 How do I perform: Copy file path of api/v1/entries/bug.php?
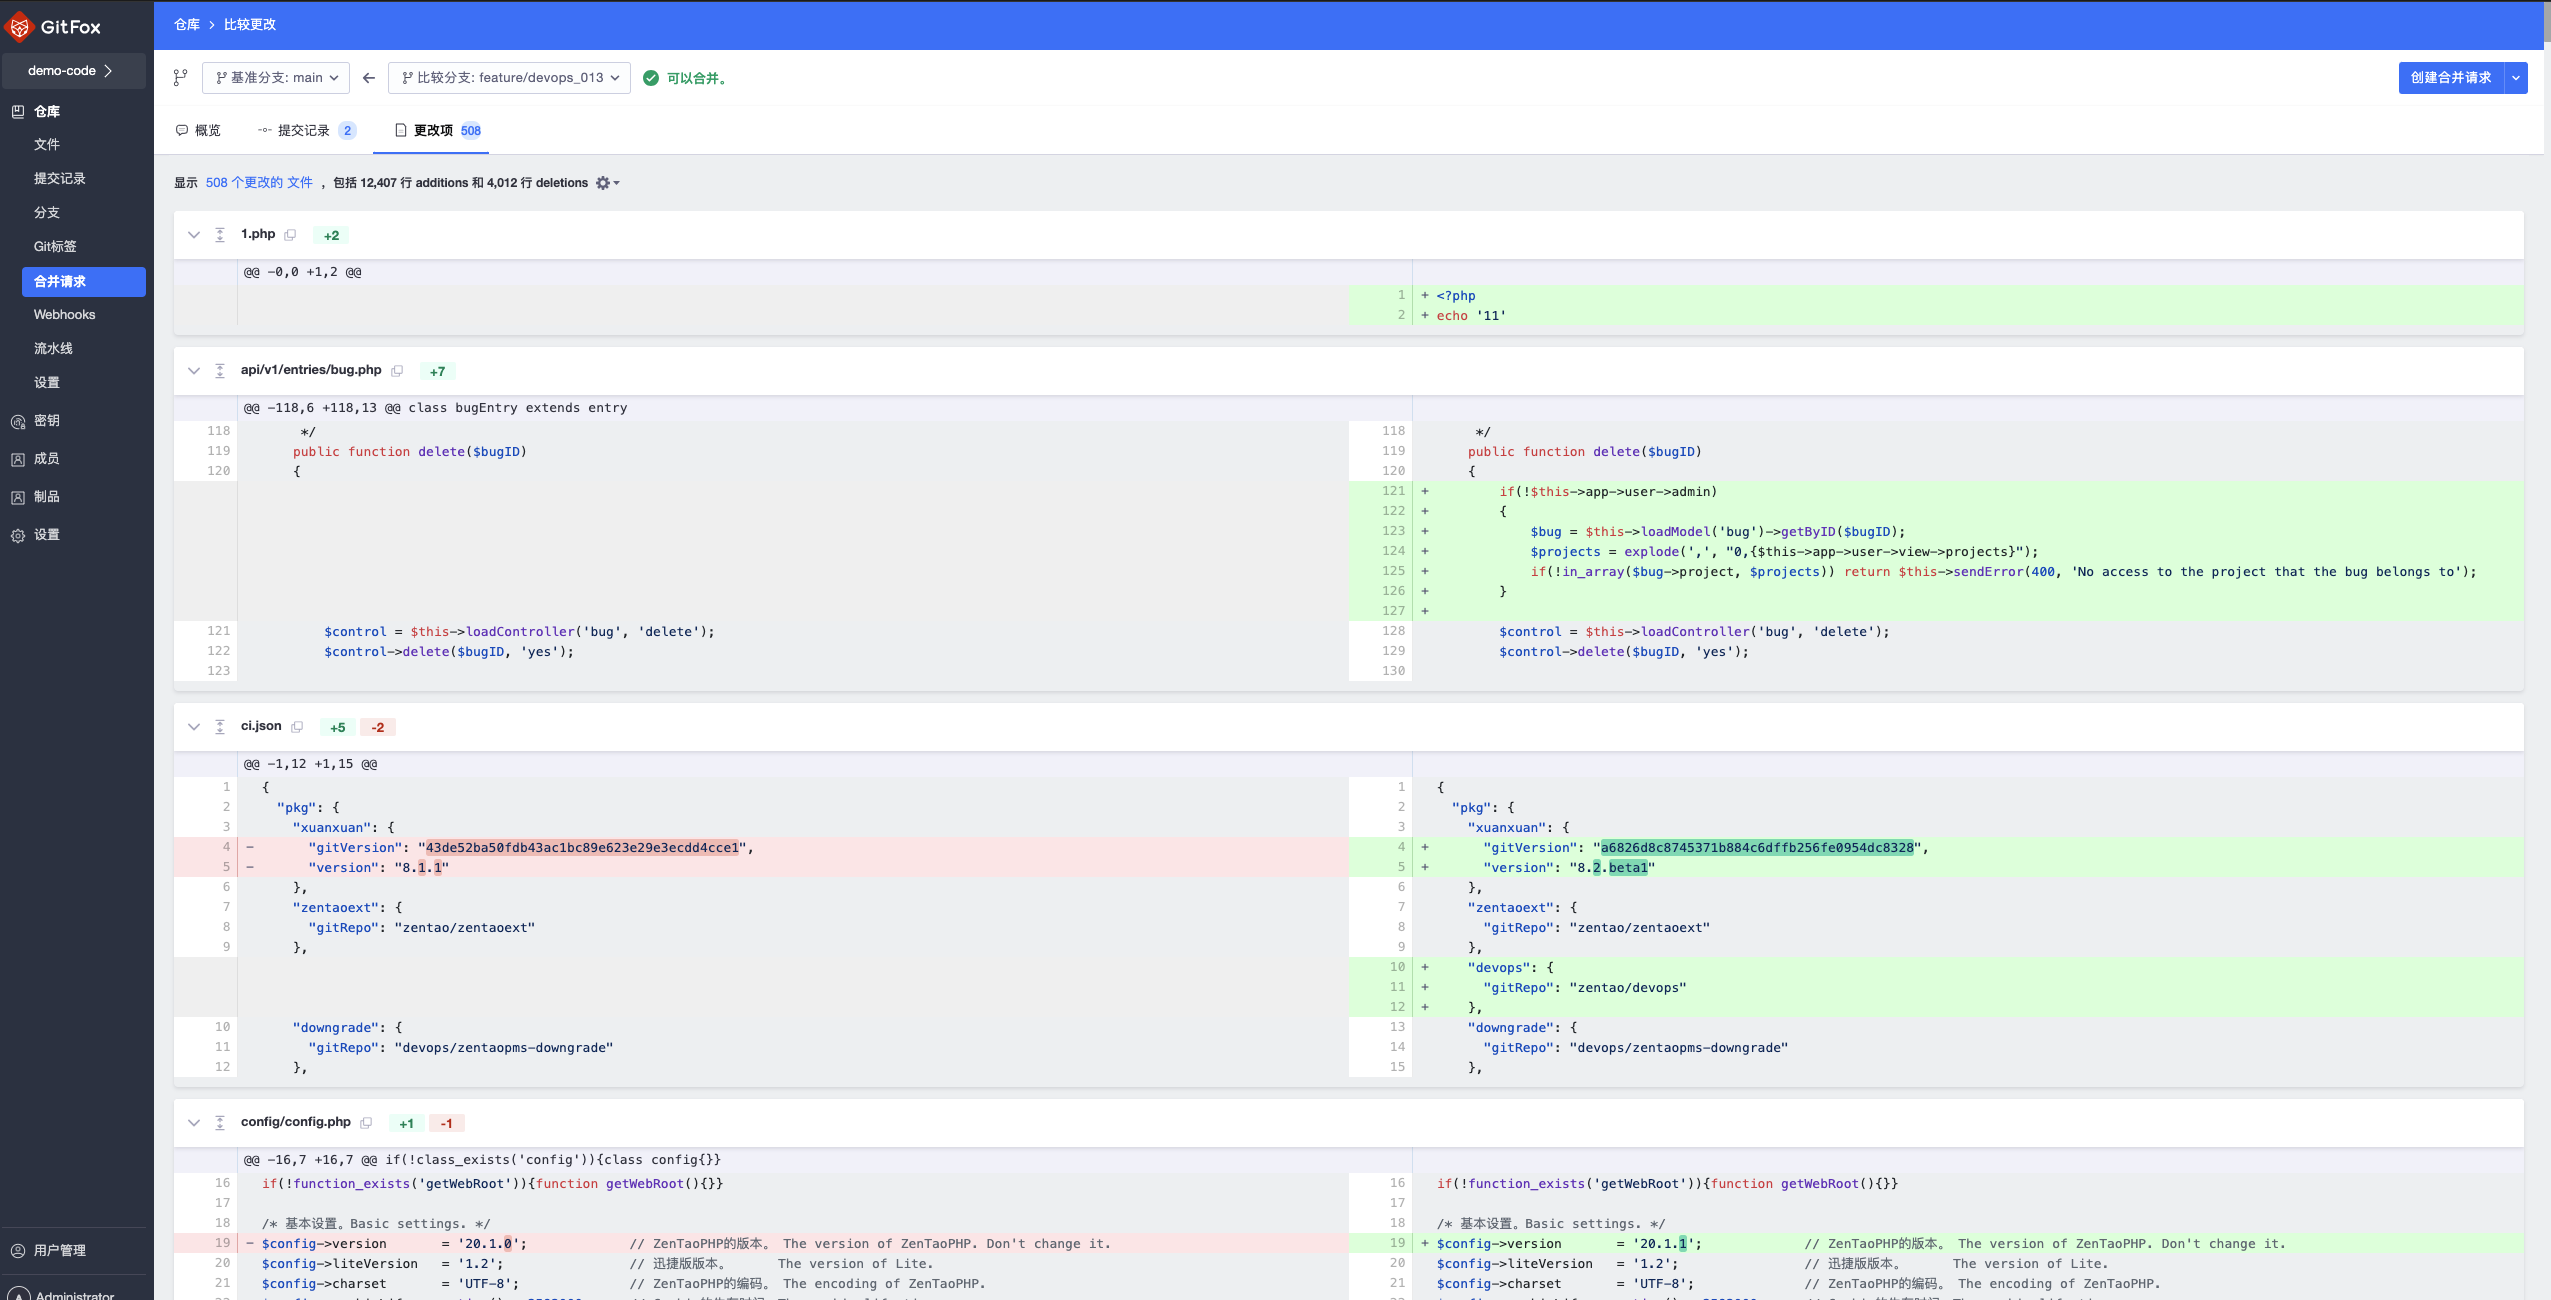click(397, 371)
